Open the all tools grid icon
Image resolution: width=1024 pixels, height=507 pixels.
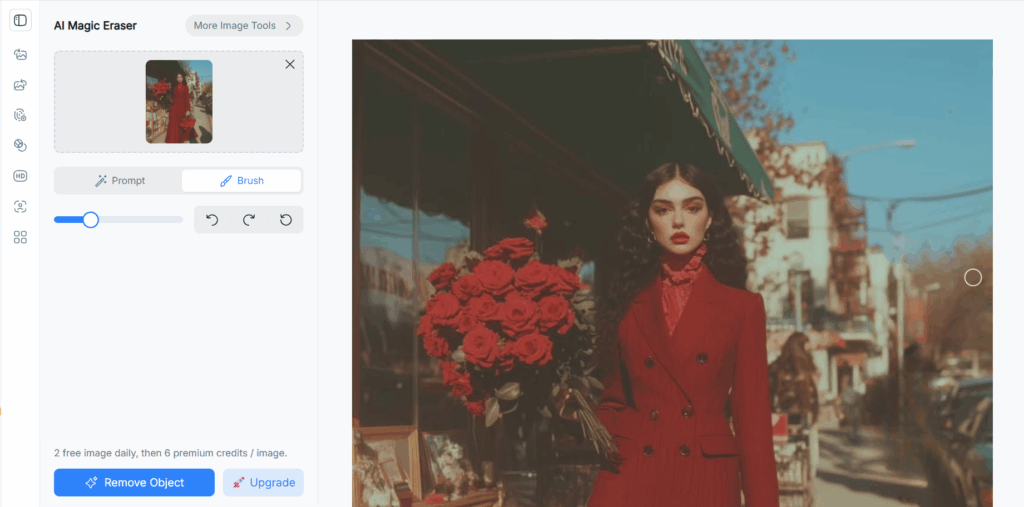pyautogui.click(x=20, y=237)
